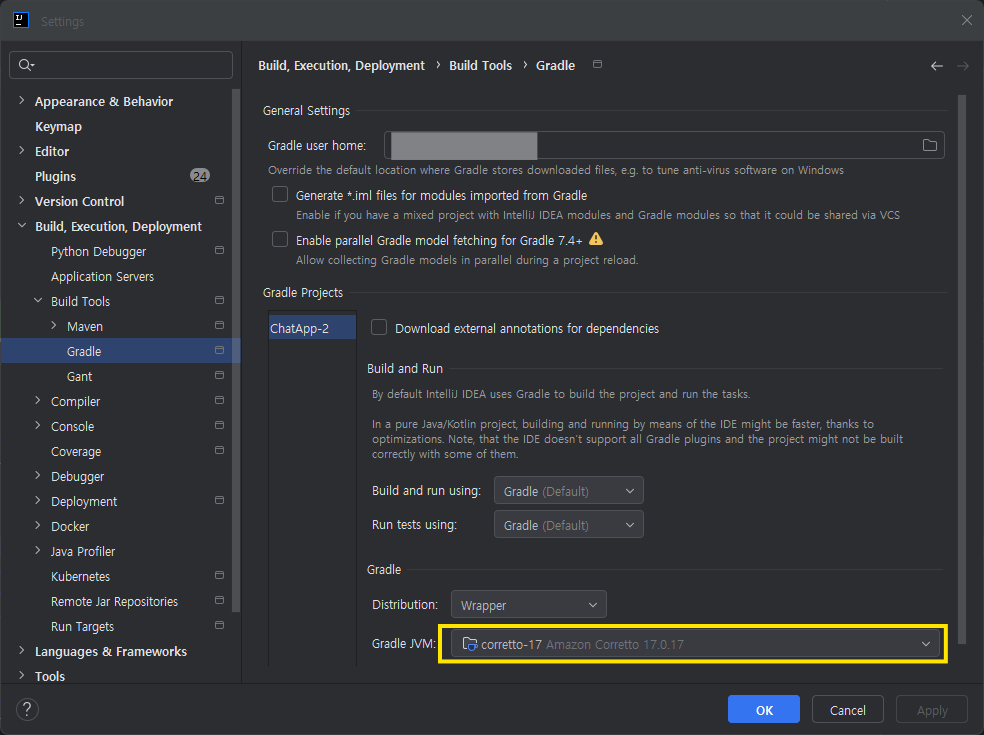Expand Languages & Frameworks section
The image size is (984, 735).
pos(22,651)
